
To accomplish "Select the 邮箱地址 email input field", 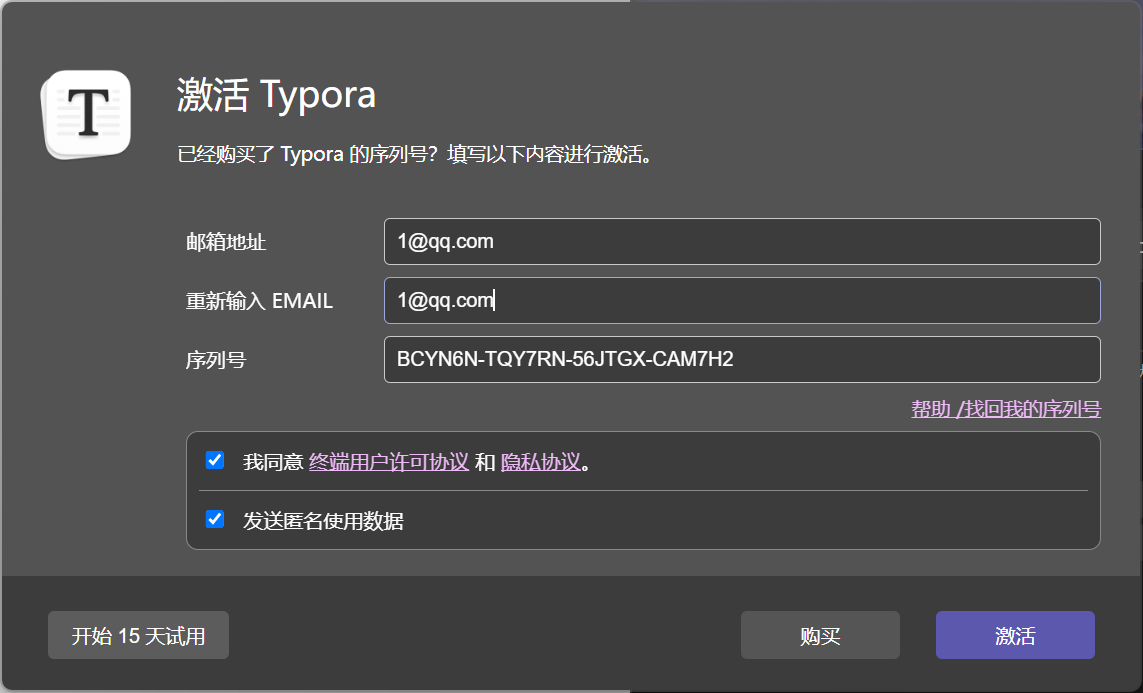I will point(742,241).
